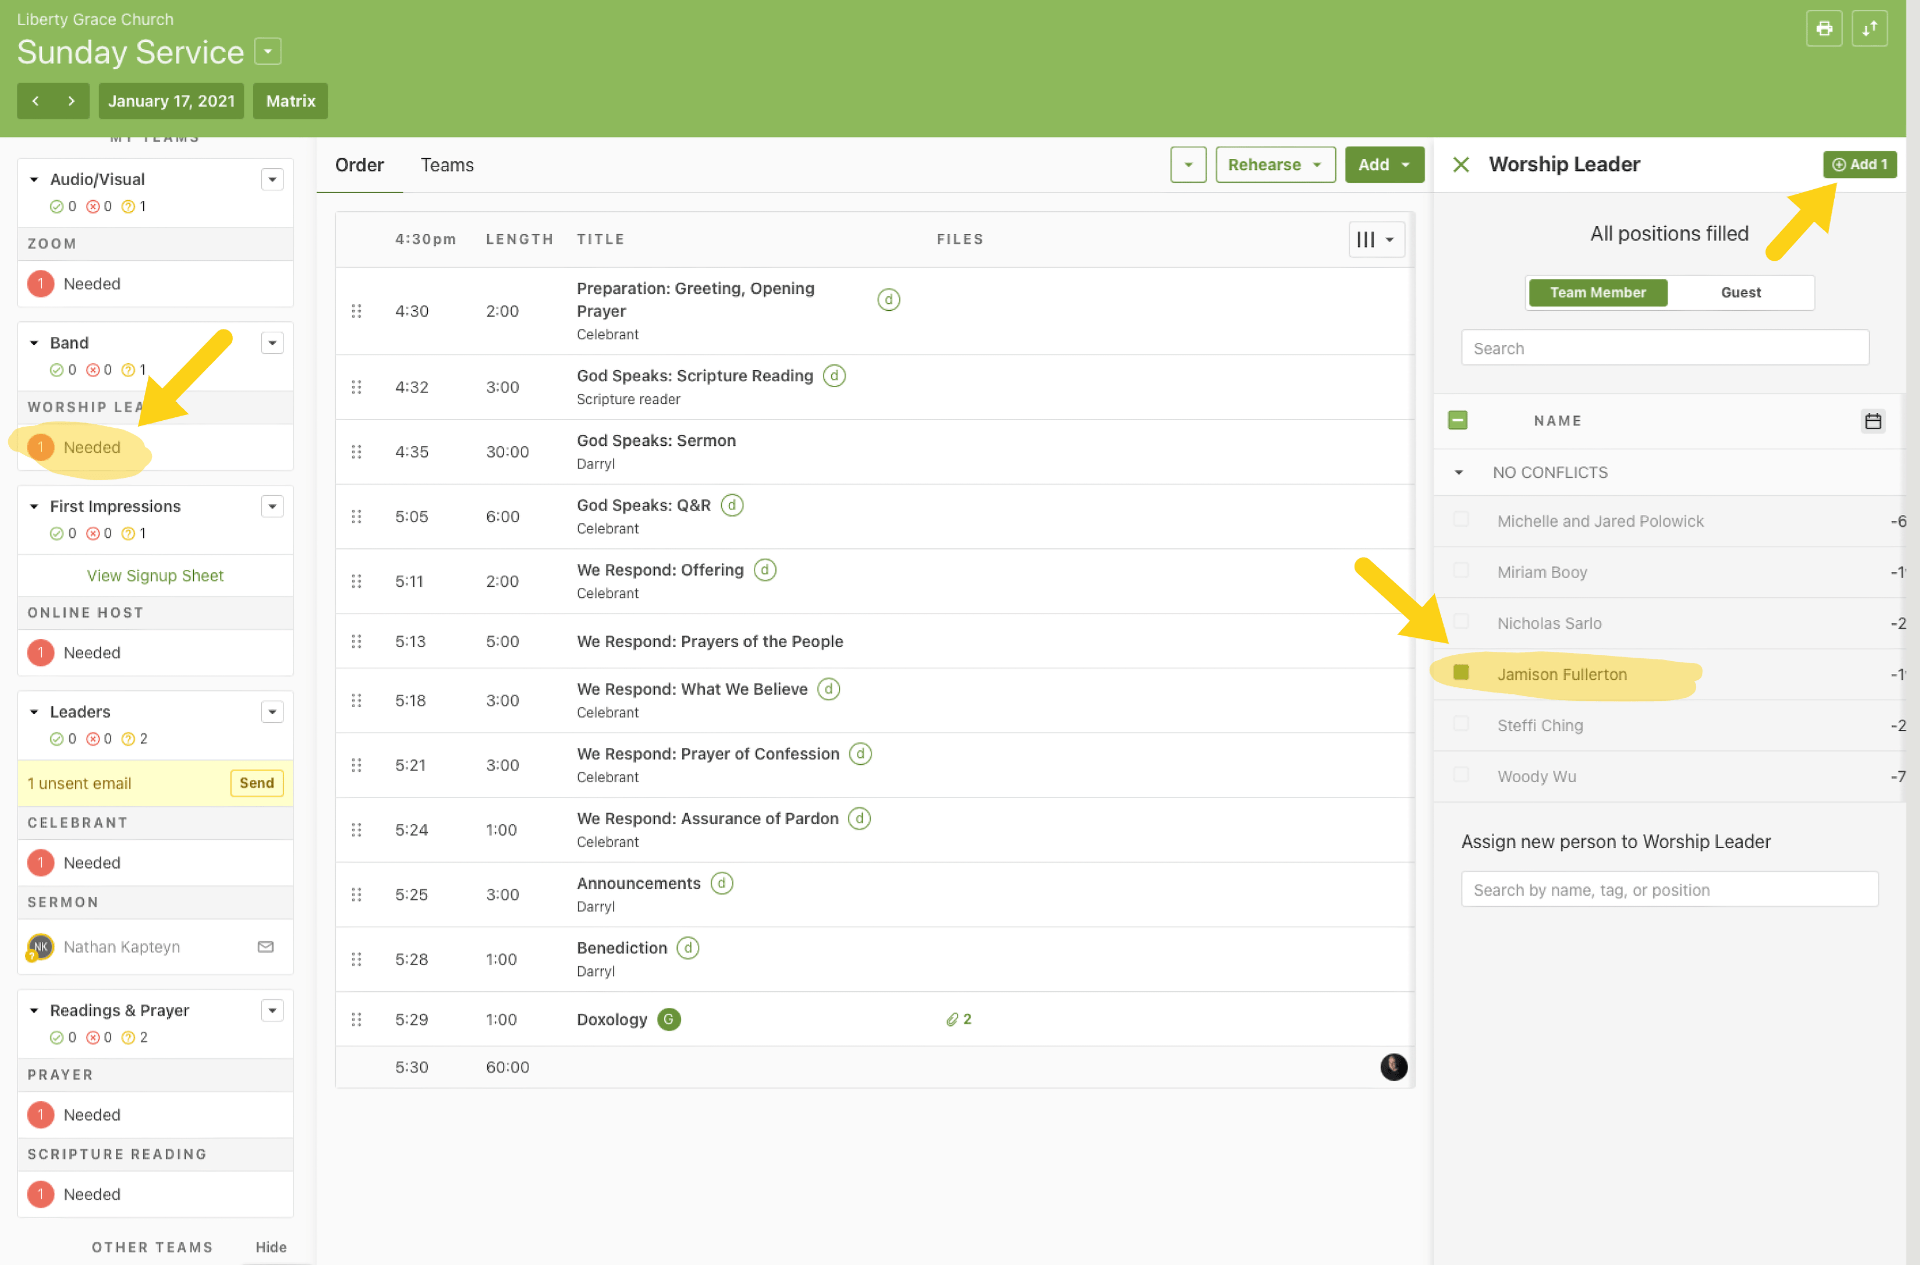Open the green Add dropdown
The height and width of the screenshot is (1265, 1920).
tap(1383, 165)
